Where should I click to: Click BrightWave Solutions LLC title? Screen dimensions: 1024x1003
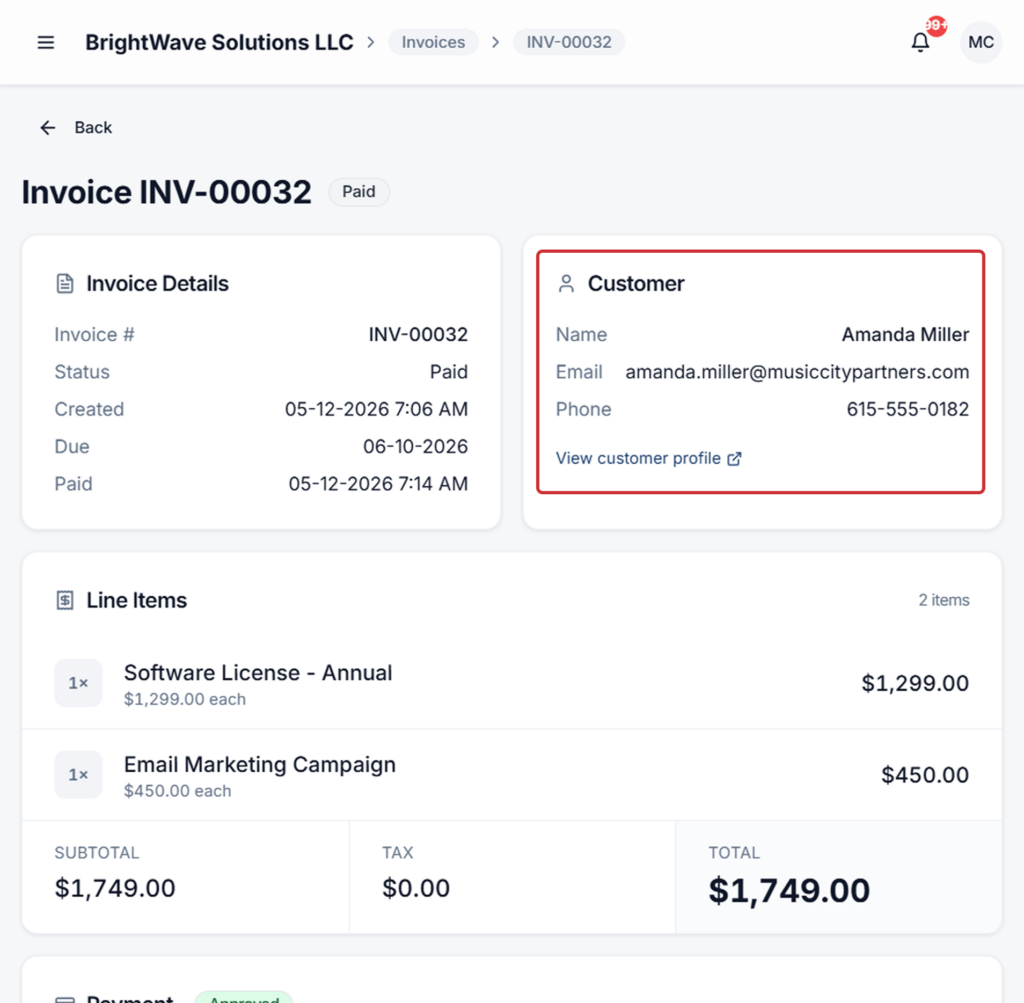[219, 42]
